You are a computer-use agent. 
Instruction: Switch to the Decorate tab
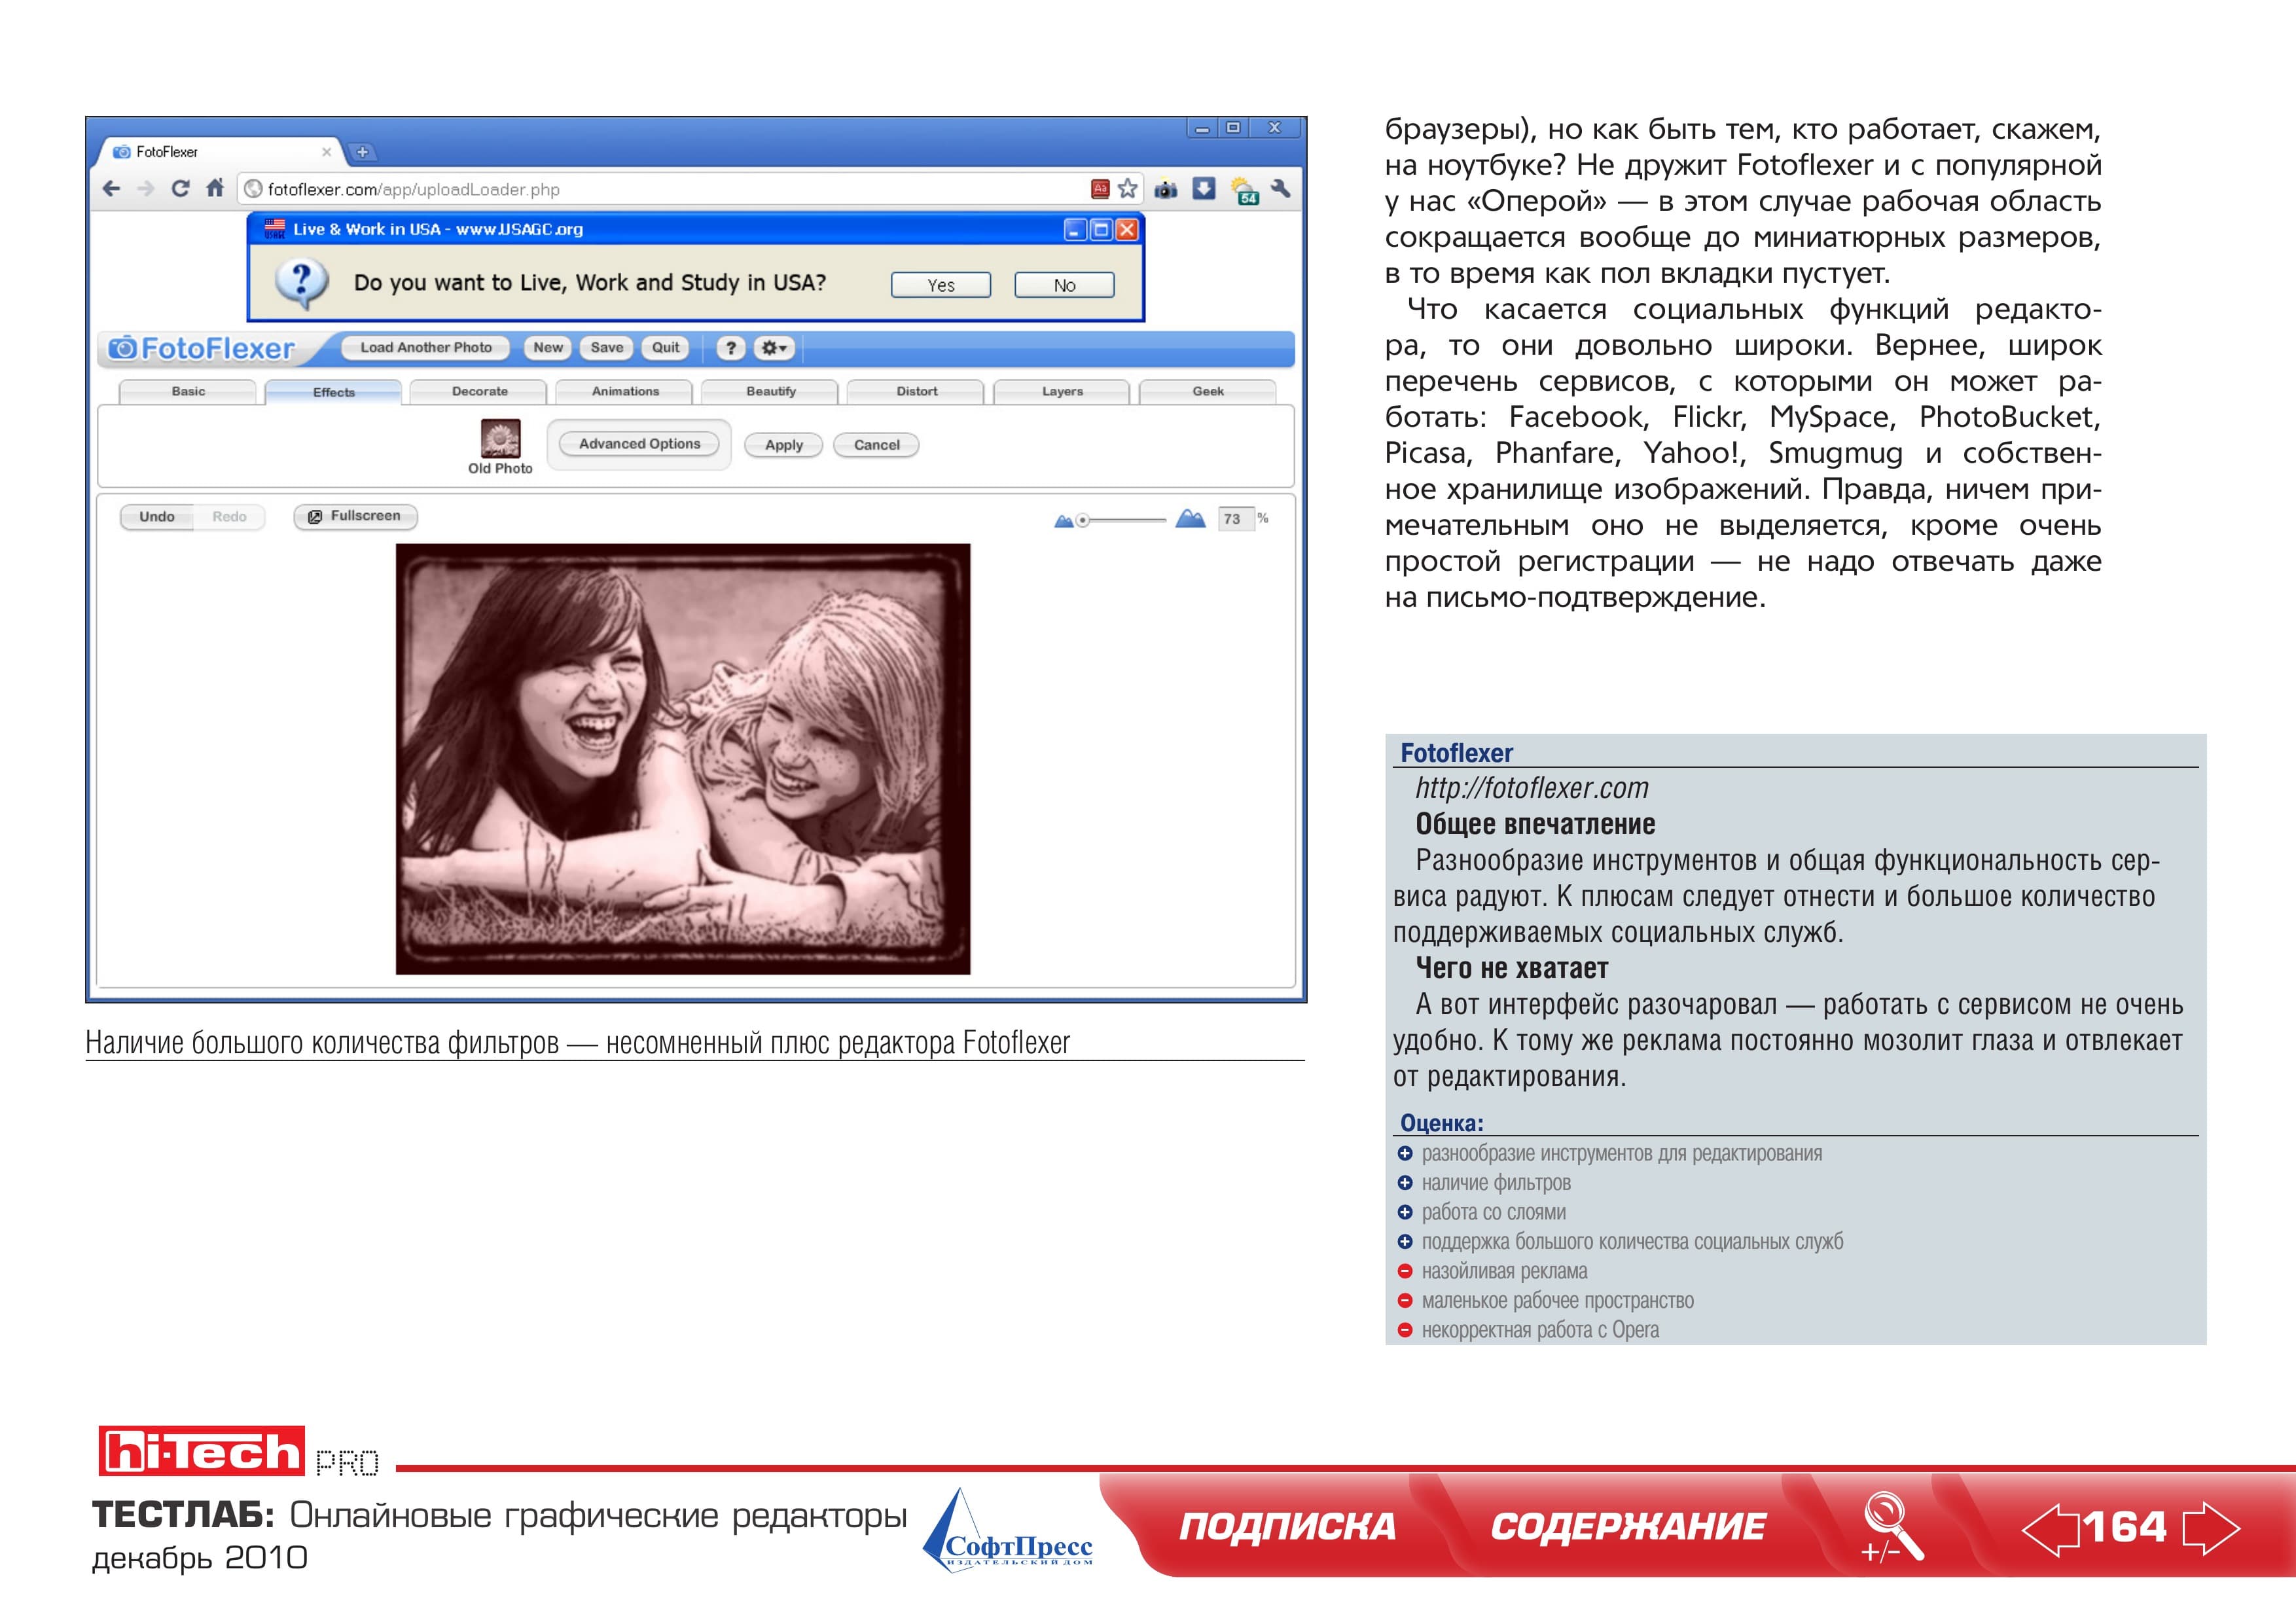tap(480, 391)
